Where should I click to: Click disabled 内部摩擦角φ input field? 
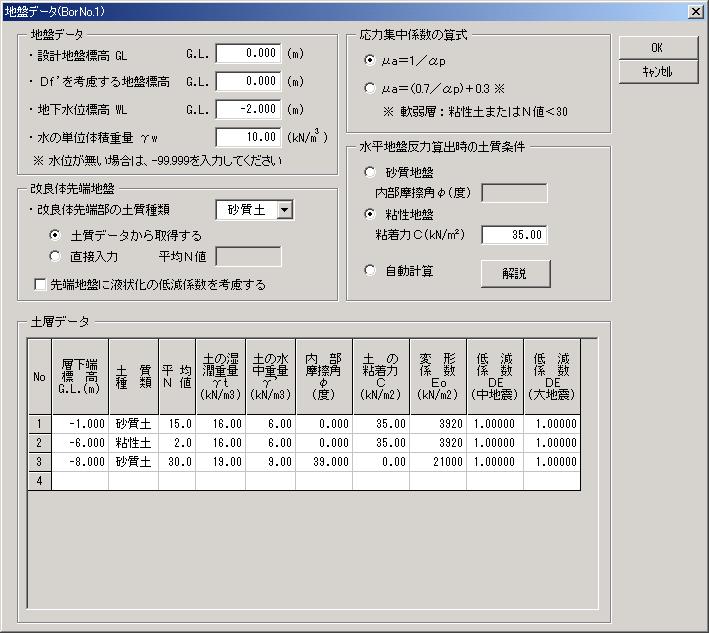pos(514,193)
